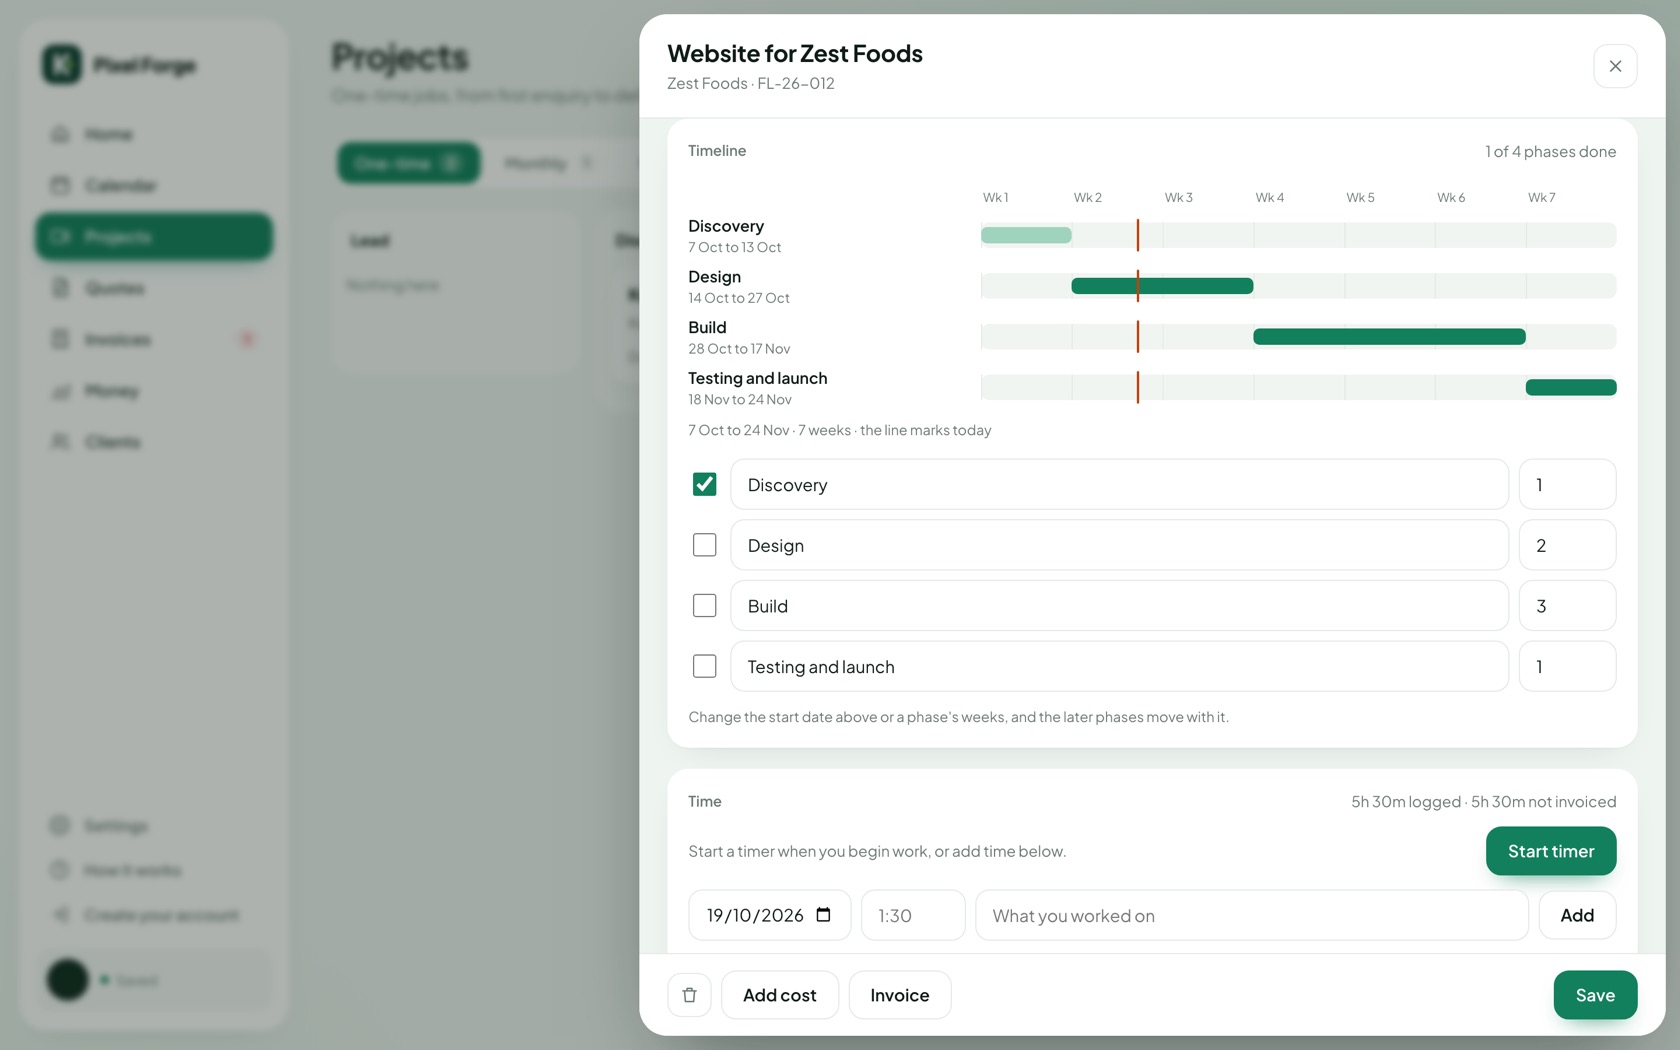This screenshot has height=1050, width=1680.
Task: Open Clients in the sidebar
Action: pyautogui.click(x=153, y=442)
